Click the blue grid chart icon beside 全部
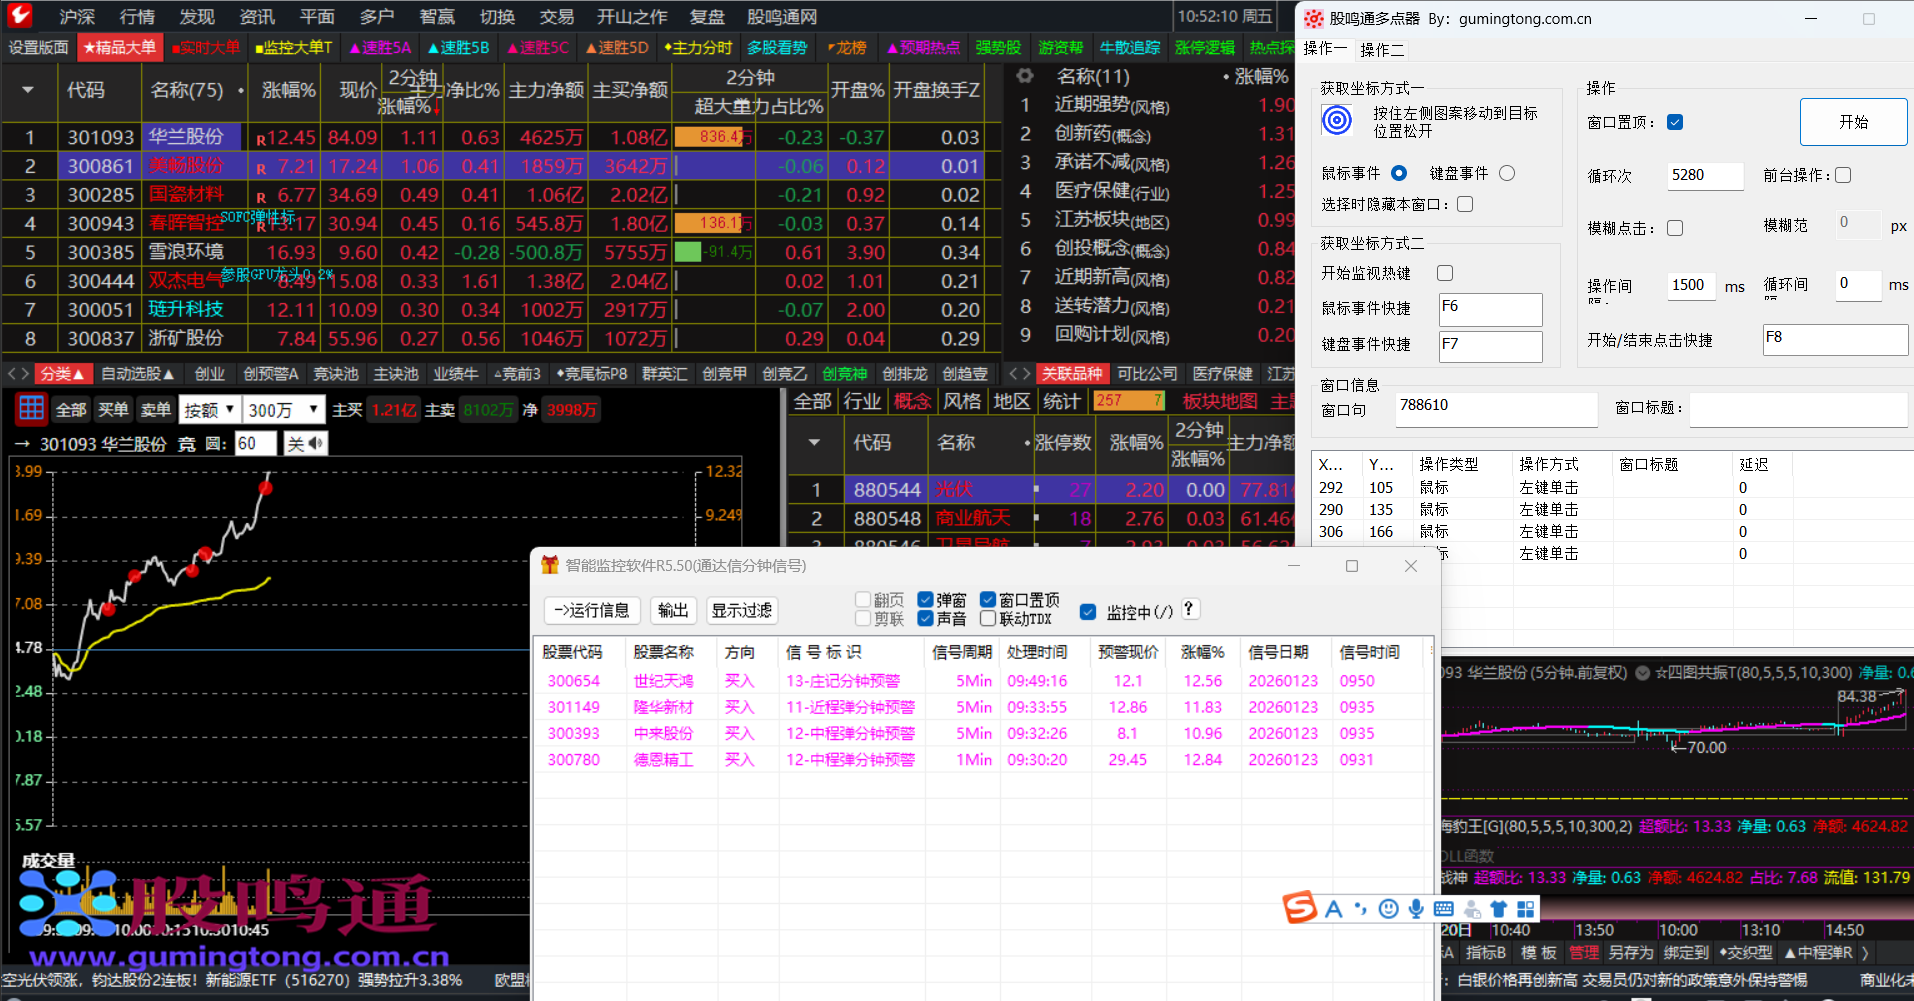Viewport: 1914px width, 1001px height. pyautogui.click(x=30, y=408)
